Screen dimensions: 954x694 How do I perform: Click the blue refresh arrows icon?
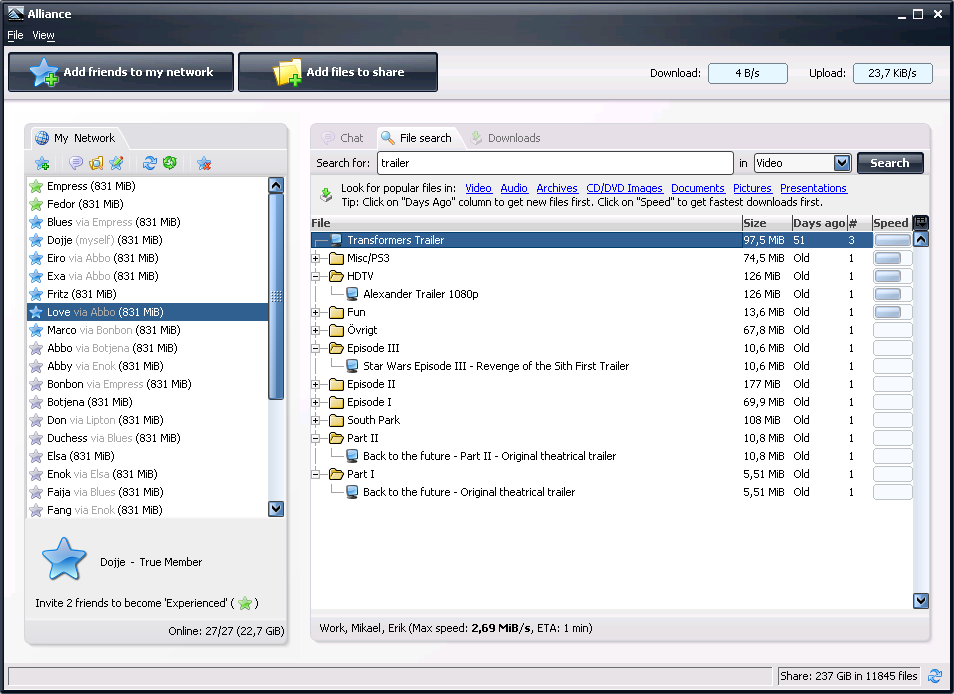click(x=150, y=163)
